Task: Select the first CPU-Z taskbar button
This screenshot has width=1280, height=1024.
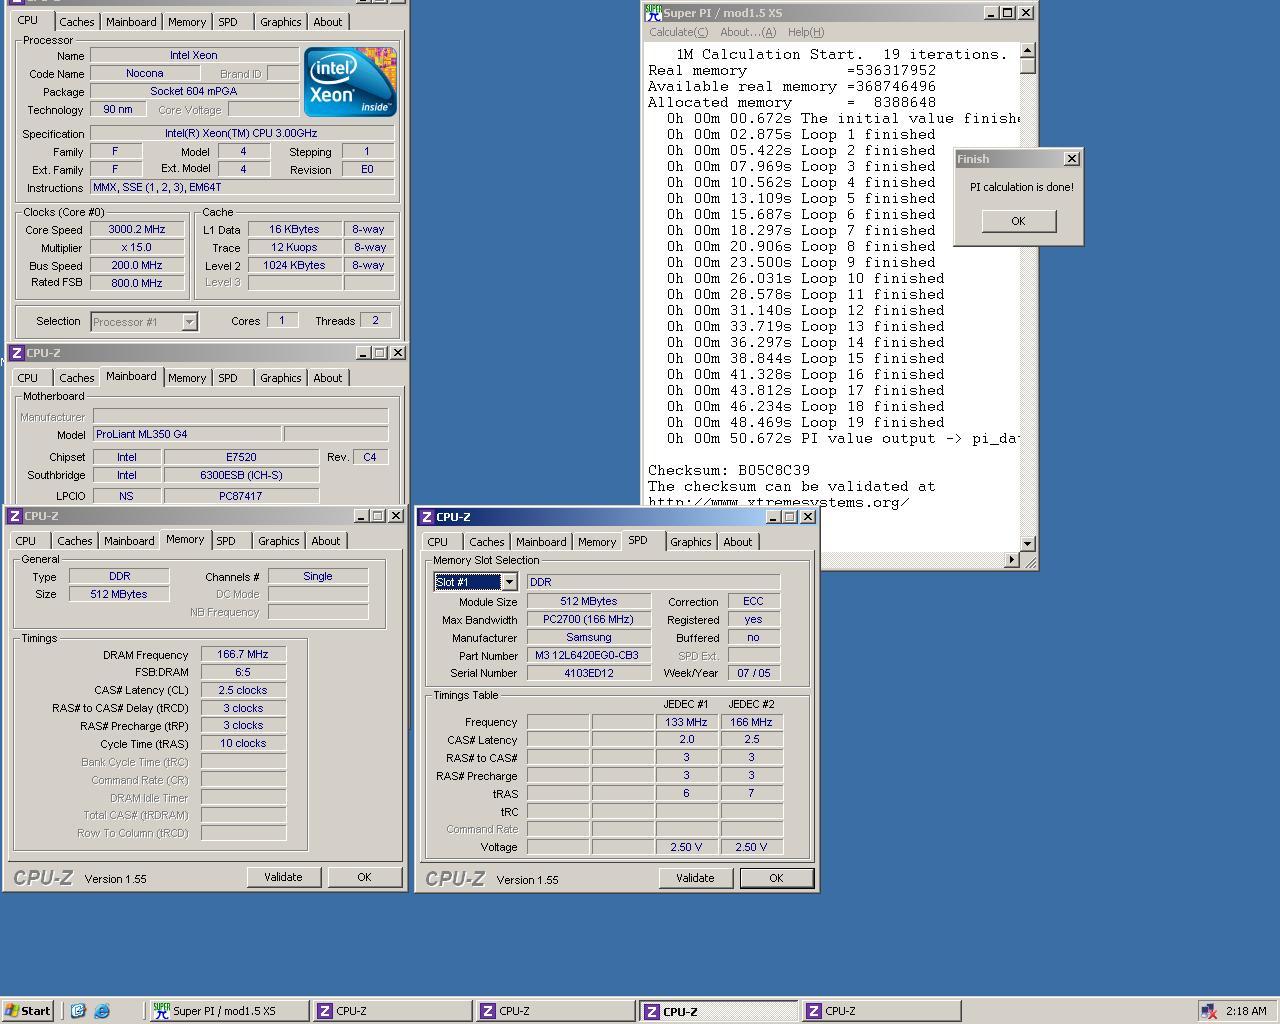Action: [x=391, y=1011]
